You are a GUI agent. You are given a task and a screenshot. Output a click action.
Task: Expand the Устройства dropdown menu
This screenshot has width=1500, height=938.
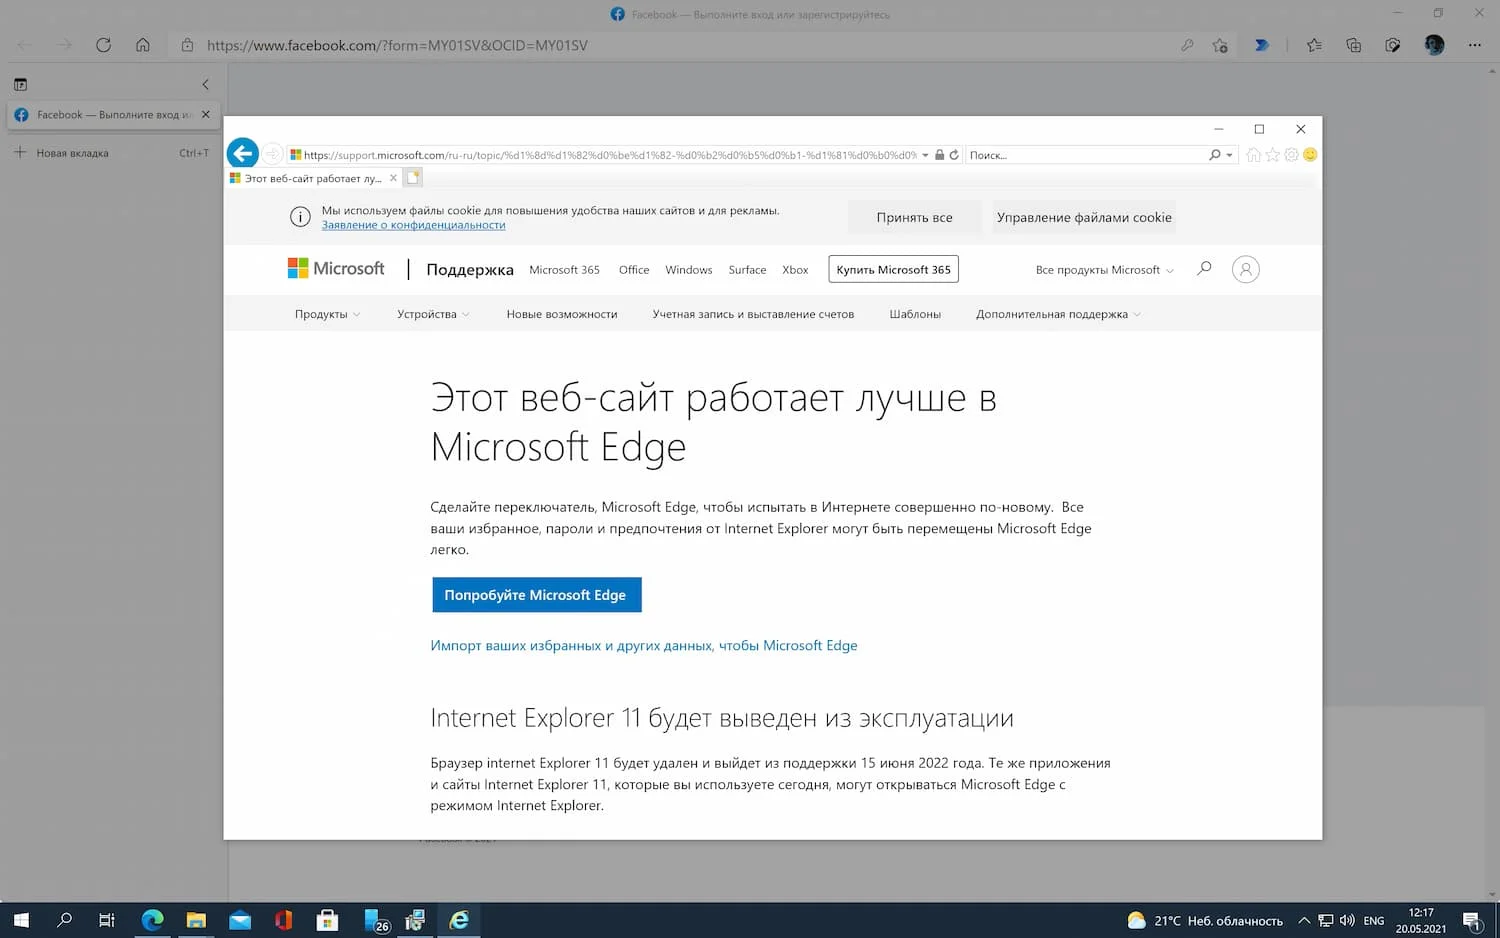point(432,314)
